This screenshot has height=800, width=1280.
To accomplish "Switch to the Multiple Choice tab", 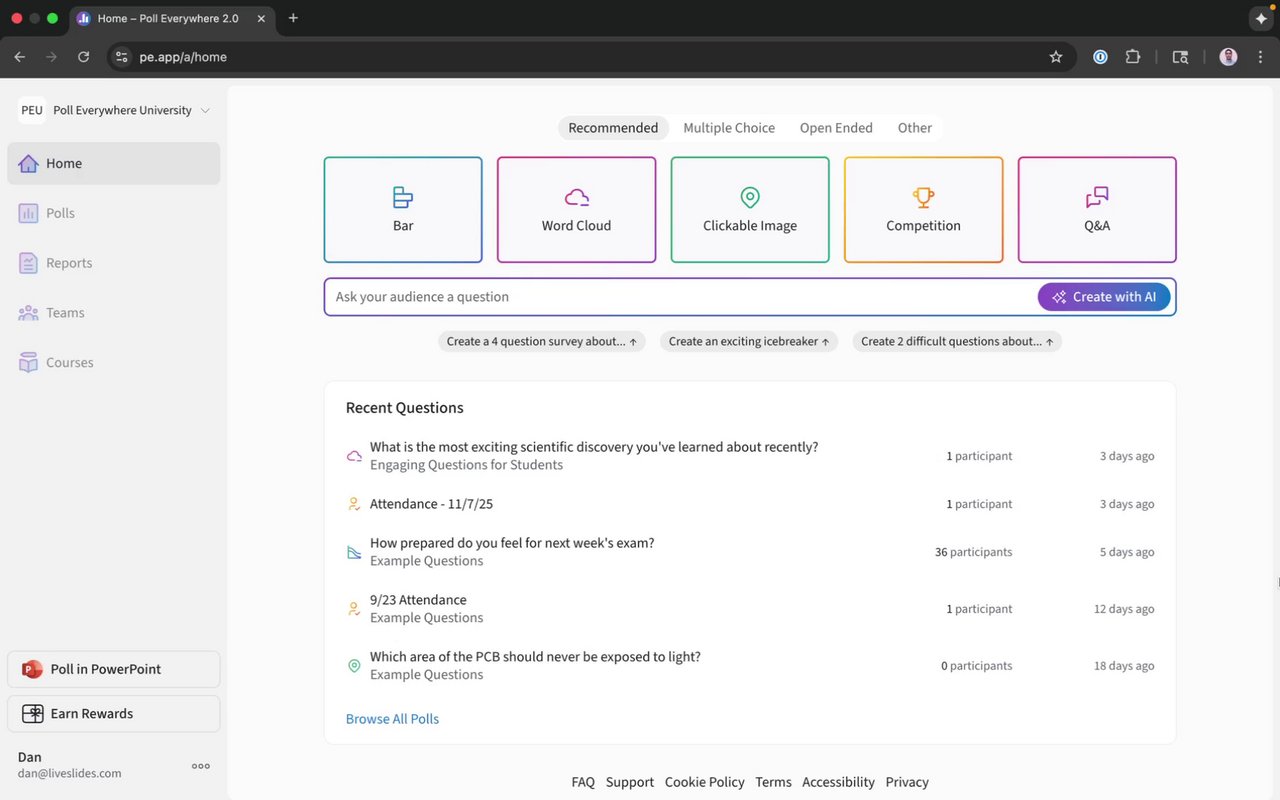I will 729,128.
